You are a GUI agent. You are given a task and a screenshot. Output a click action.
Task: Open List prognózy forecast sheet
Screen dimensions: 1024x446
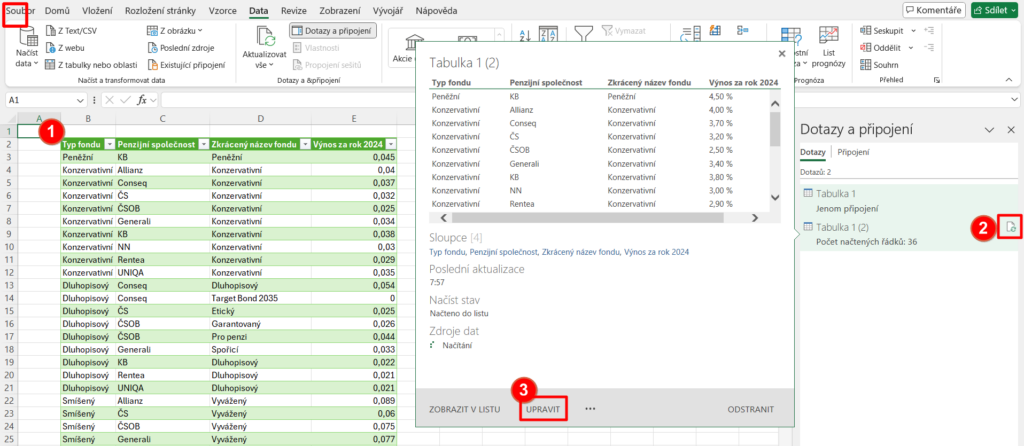click(829, 48)
